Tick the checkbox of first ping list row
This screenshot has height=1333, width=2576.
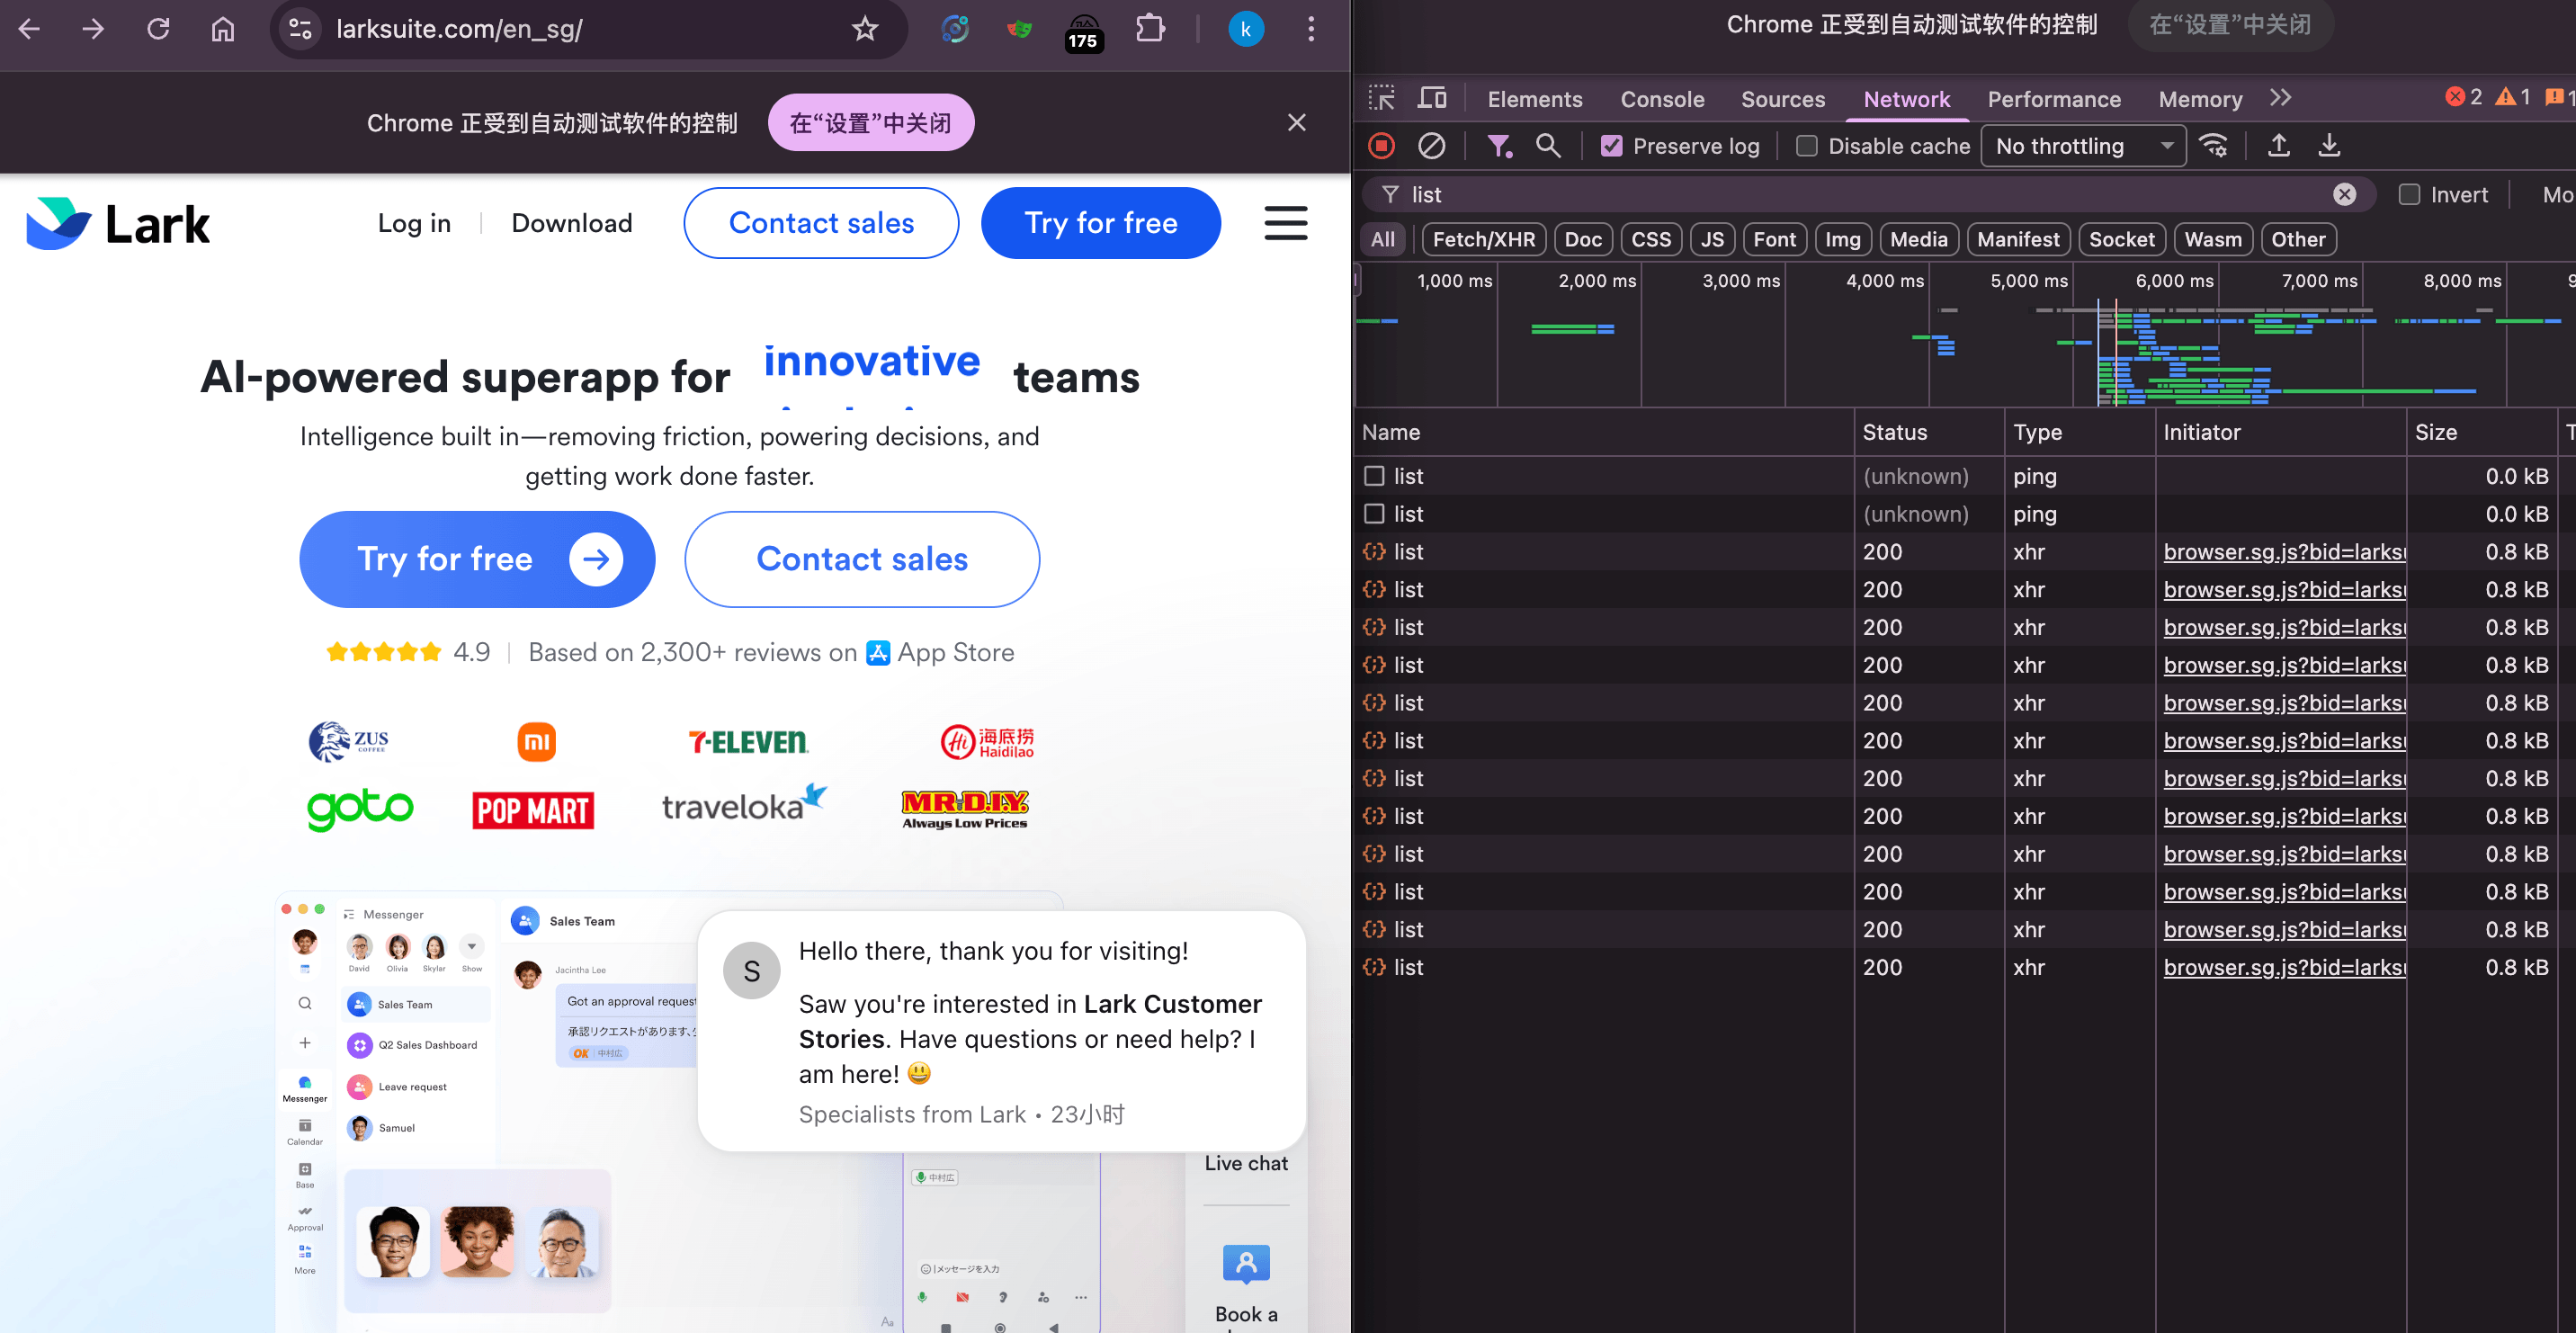tap(1375, 476)
